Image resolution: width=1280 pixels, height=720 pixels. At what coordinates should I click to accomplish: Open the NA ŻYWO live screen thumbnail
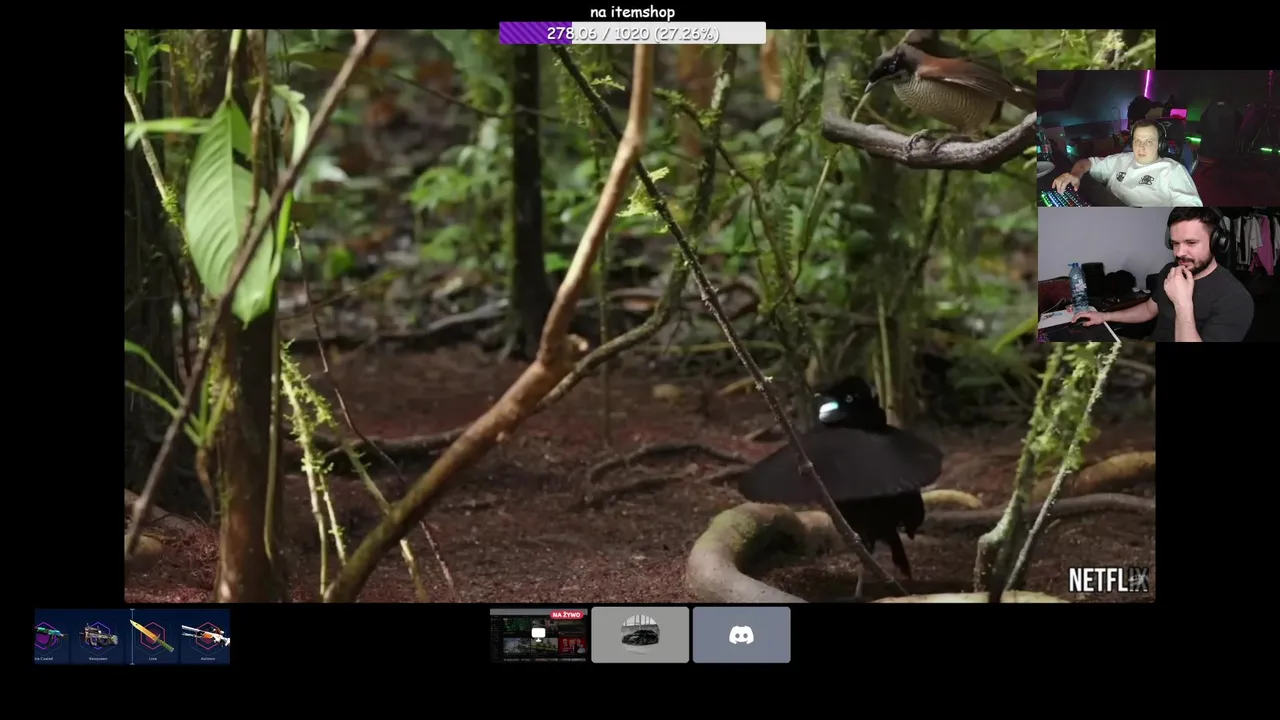click(538, 635)
